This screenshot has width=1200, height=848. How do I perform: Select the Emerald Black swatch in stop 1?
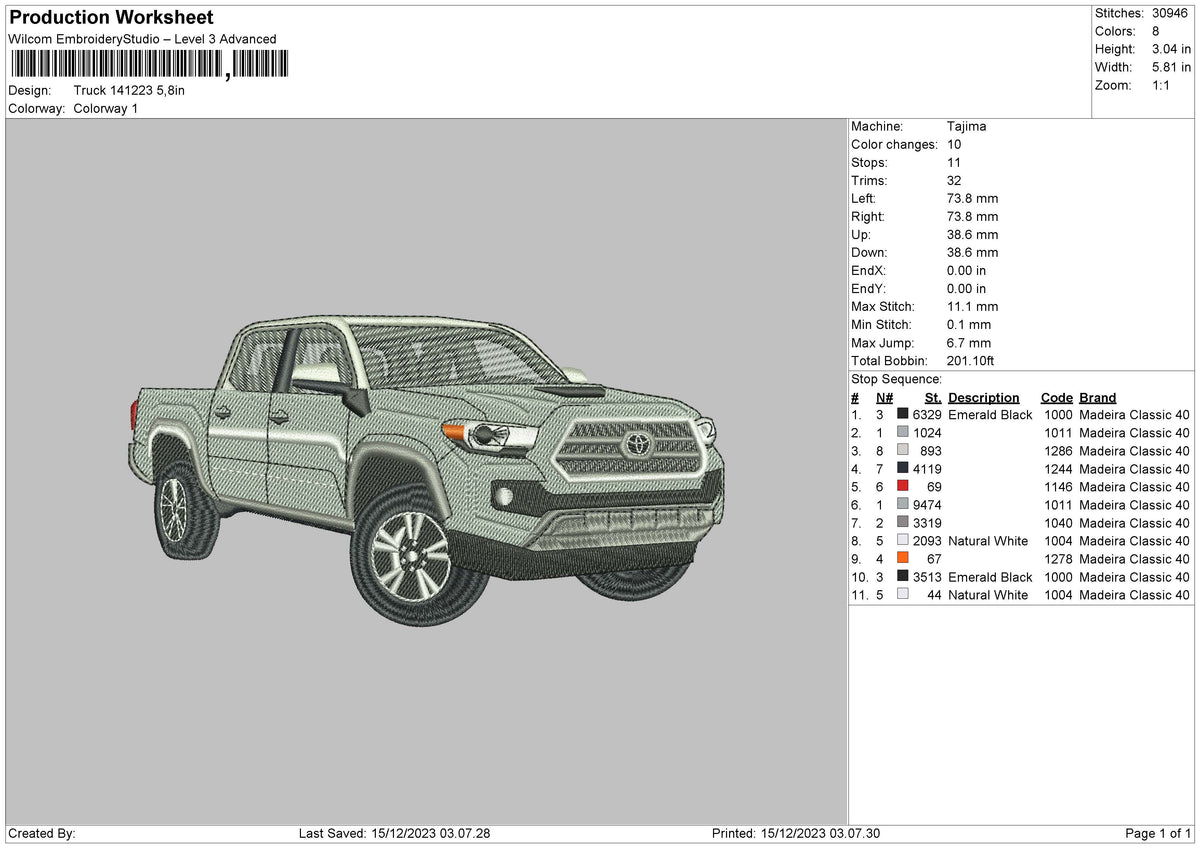[903, 415]
